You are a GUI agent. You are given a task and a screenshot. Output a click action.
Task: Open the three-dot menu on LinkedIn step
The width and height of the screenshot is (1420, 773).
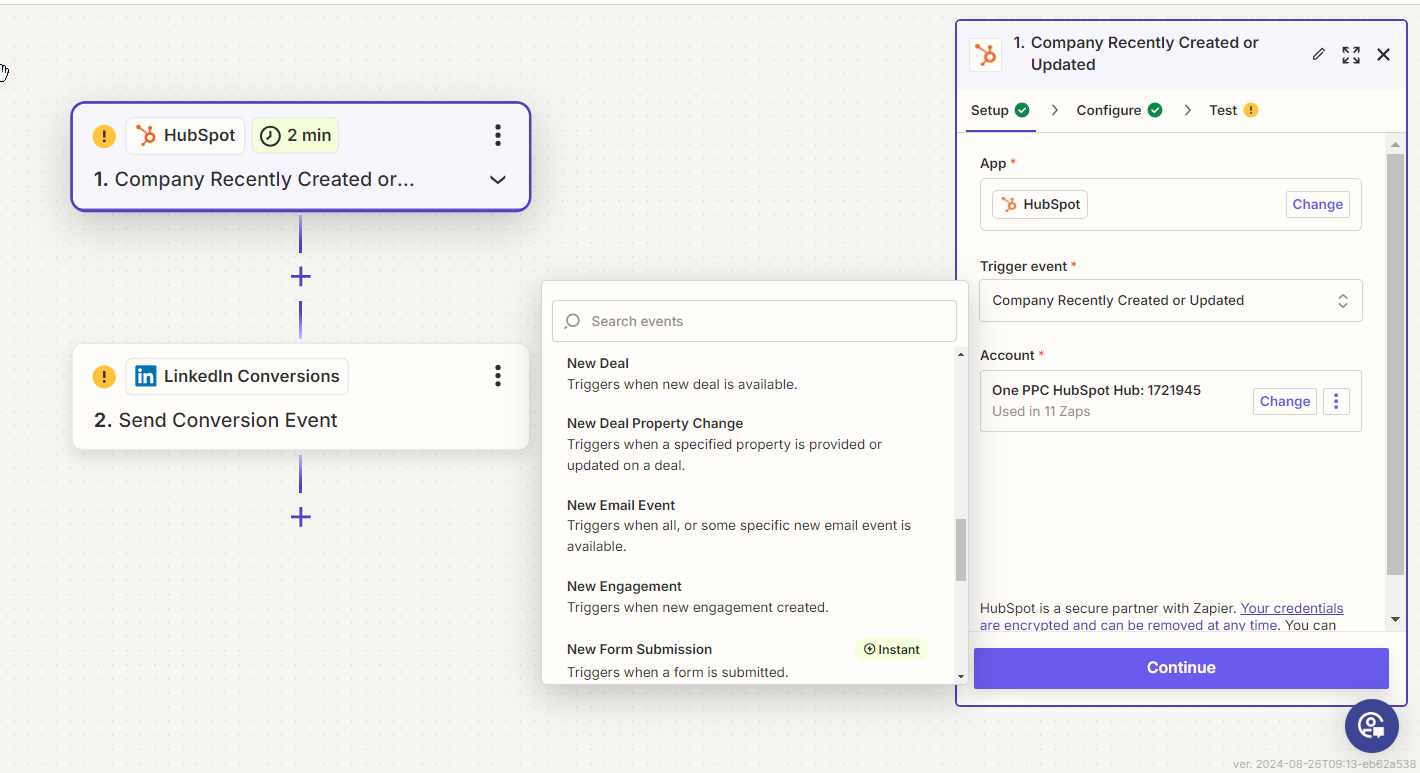(x=498, y=376)
